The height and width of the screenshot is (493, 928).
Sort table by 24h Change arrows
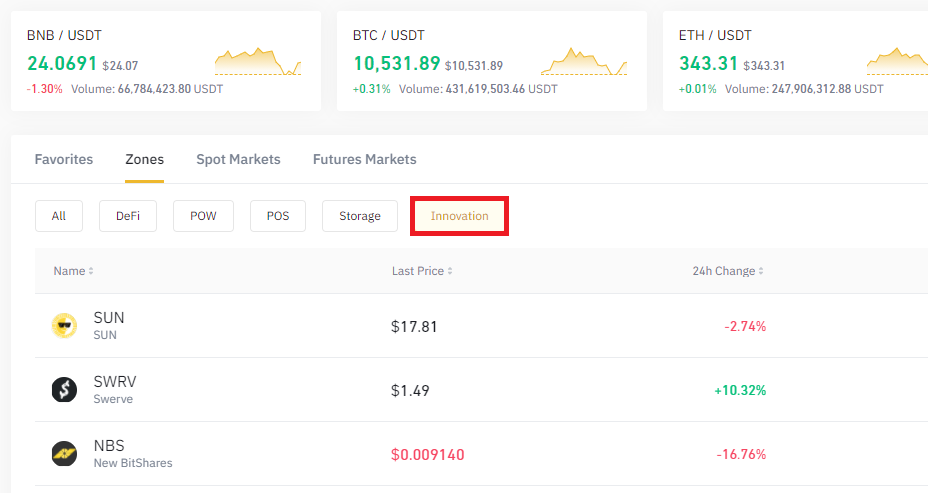coord(761,271)
